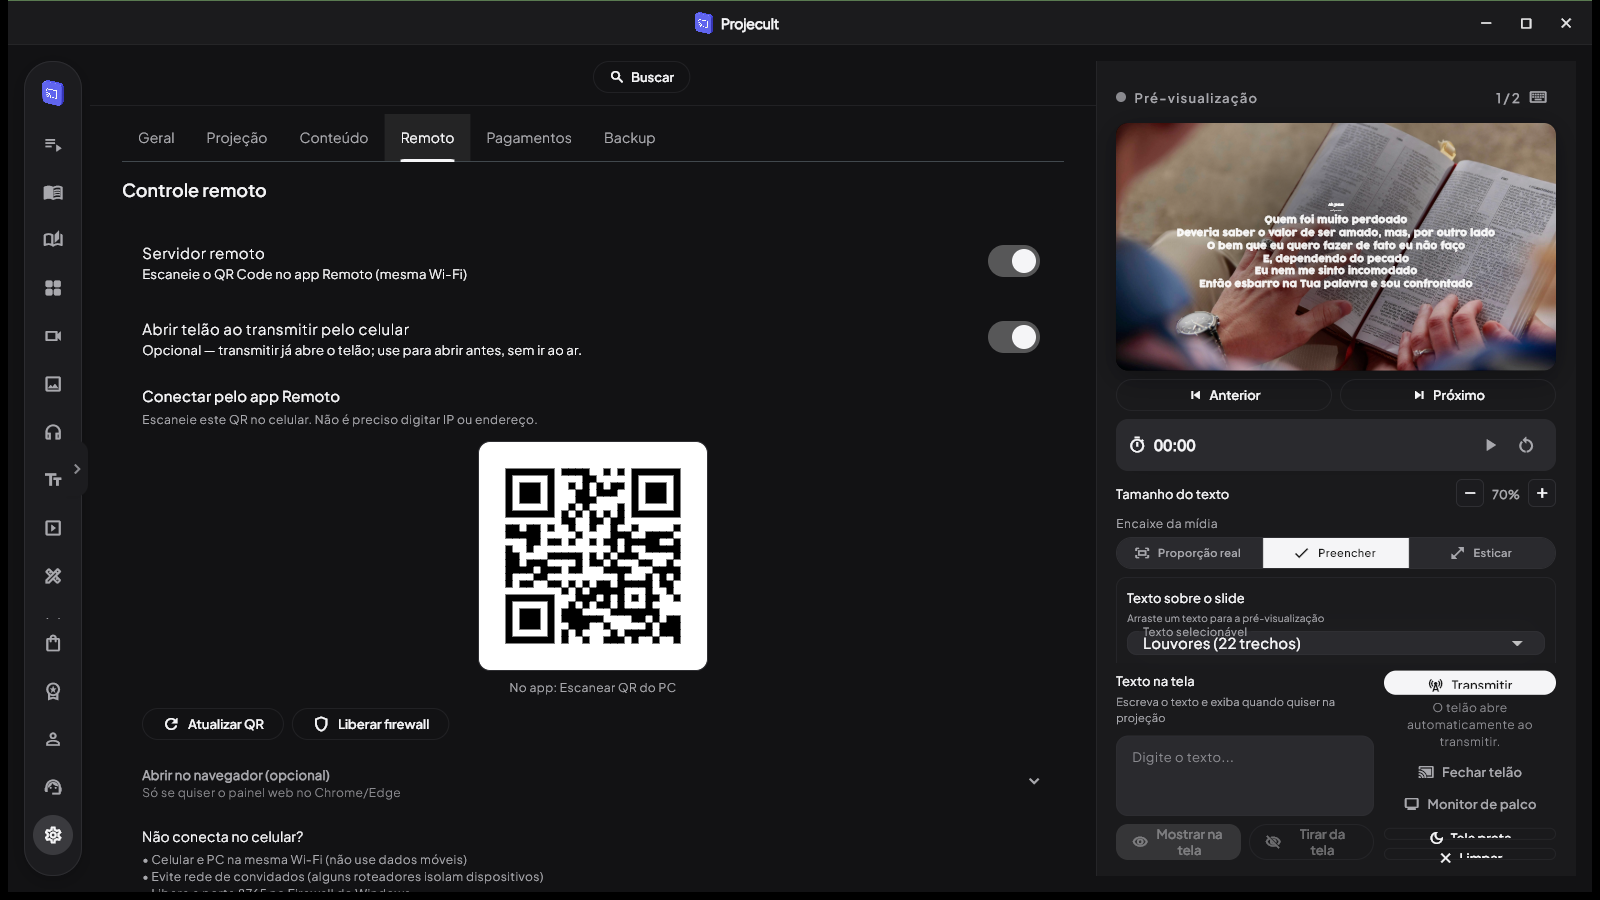Open the shopping bag sidebar icon
The width and height of the screenshot is (1600, 900).
click(x=53, y=643)
